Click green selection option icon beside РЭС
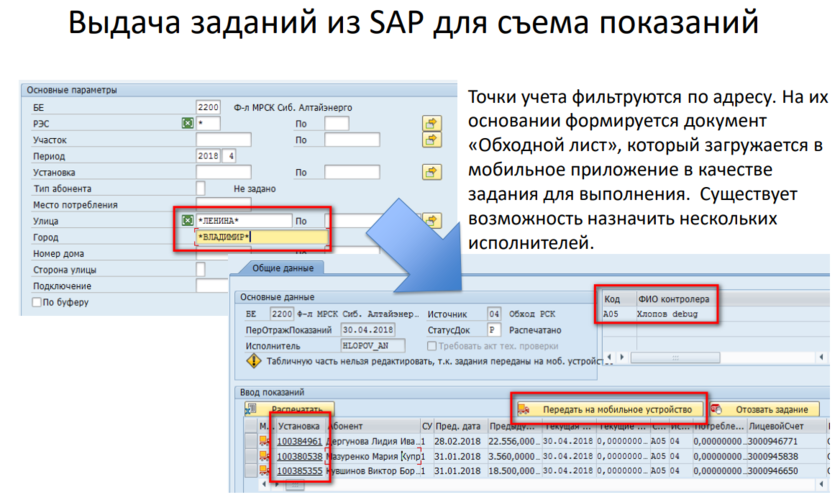The height and width of the screenshot is (500, 840). pos(187,123)
